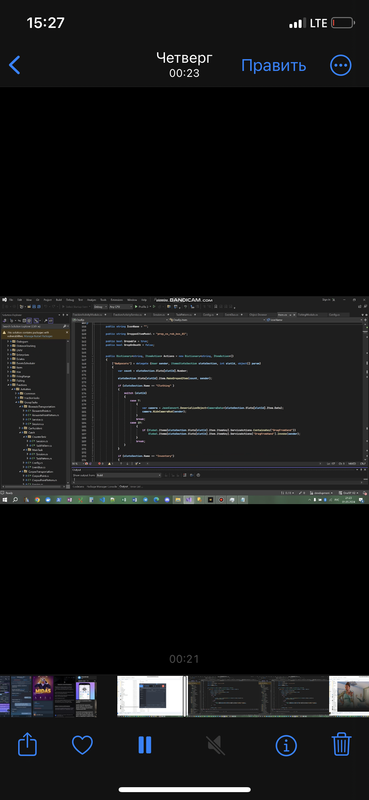Screen dimensions: 369x800
Task: Unmute the video with the speaker icon
Action: (215, 745)
